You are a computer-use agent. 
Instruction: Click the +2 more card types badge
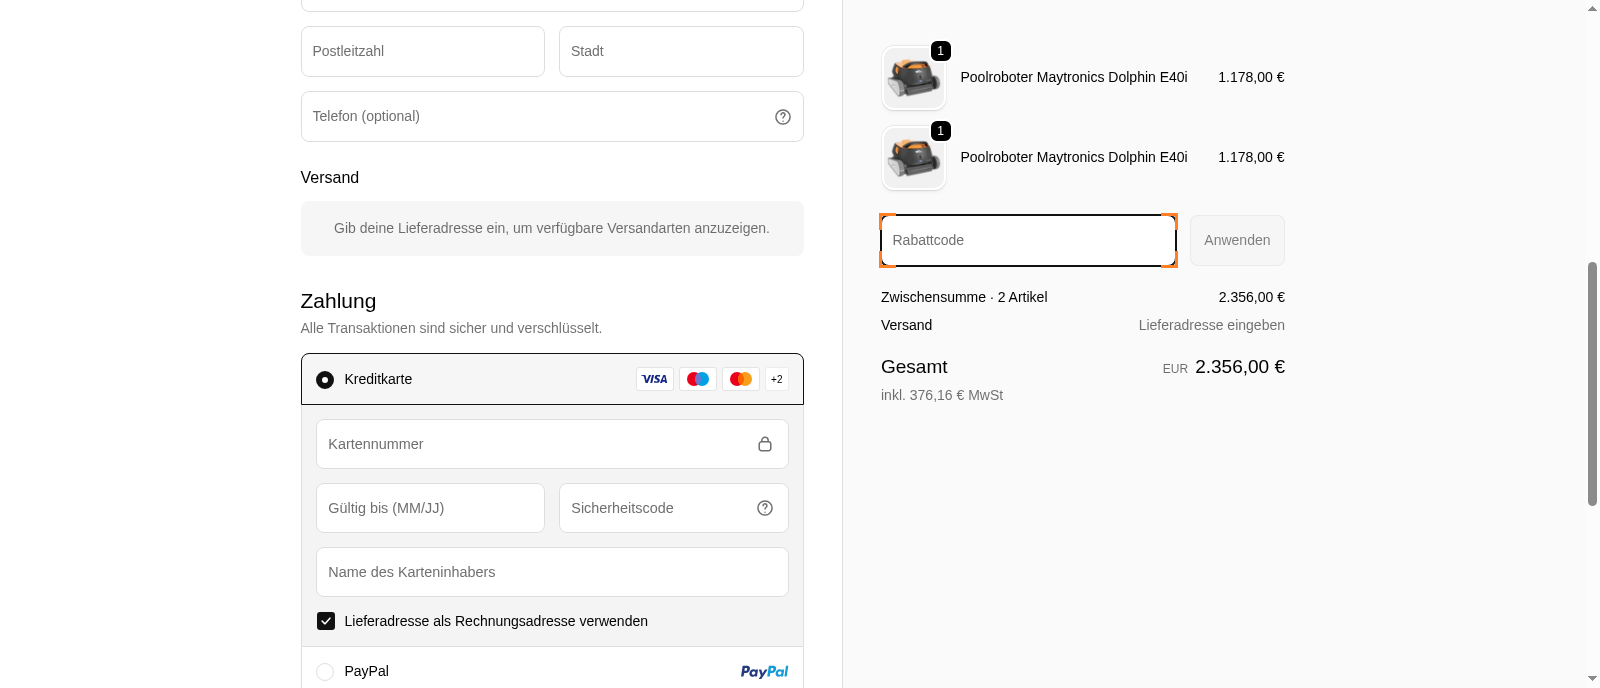[777, 379]
